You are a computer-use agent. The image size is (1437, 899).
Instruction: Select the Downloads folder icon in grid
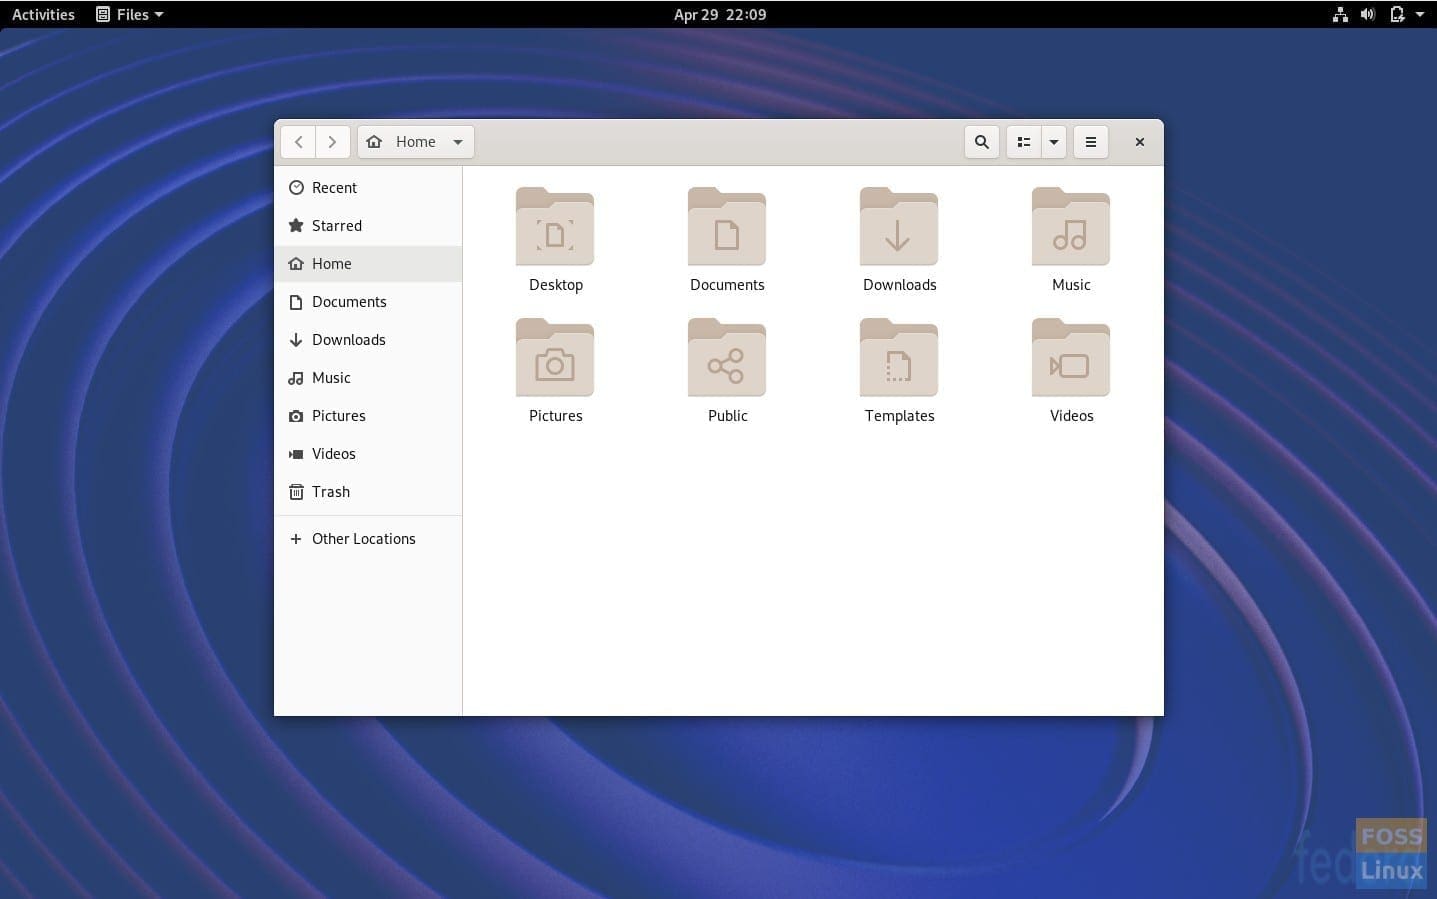click(899, 227)
